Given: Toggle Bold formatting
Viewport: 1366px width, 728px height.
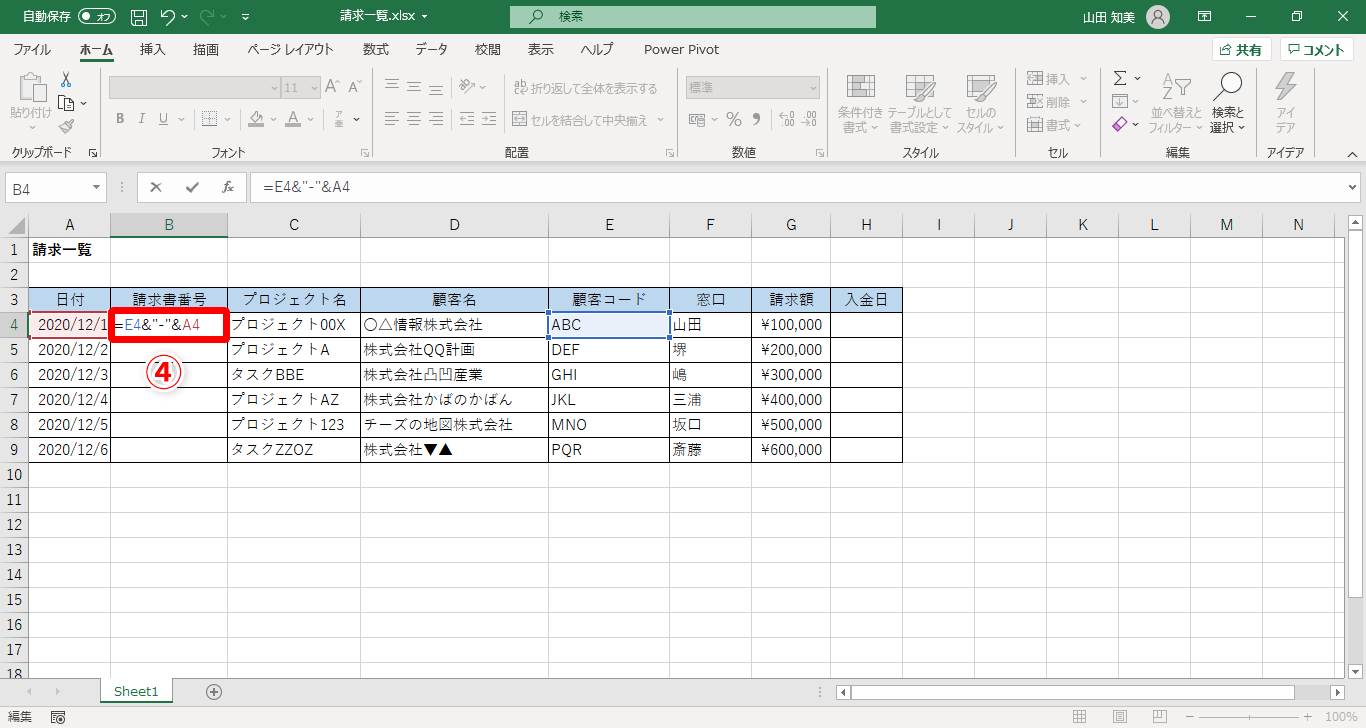Looking at the screenshot, I should [119, 119].
